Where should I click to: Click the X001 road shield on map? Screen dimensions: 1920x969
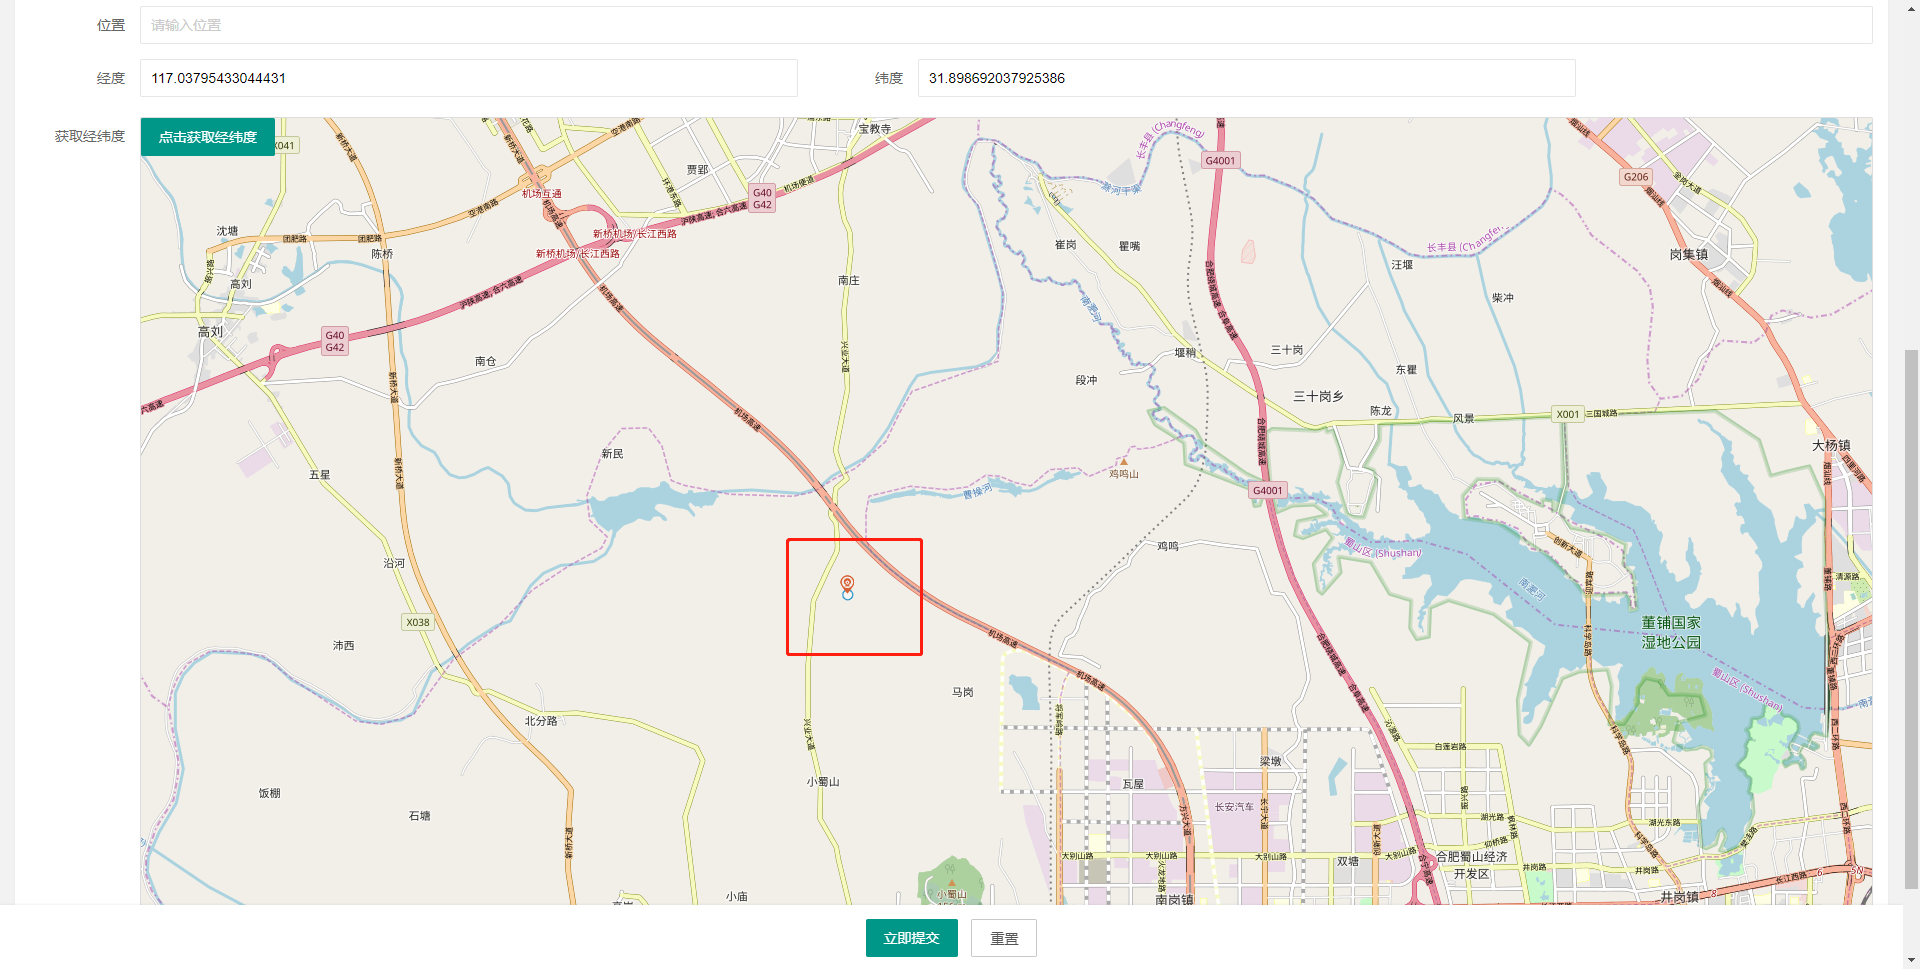pos(1568,414)
